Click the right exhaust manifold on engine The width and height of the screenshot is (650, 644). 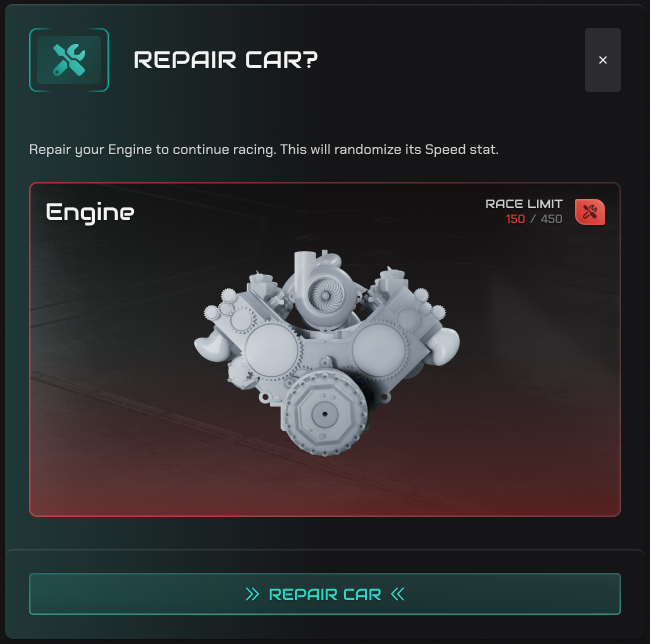tap(443, 344)
